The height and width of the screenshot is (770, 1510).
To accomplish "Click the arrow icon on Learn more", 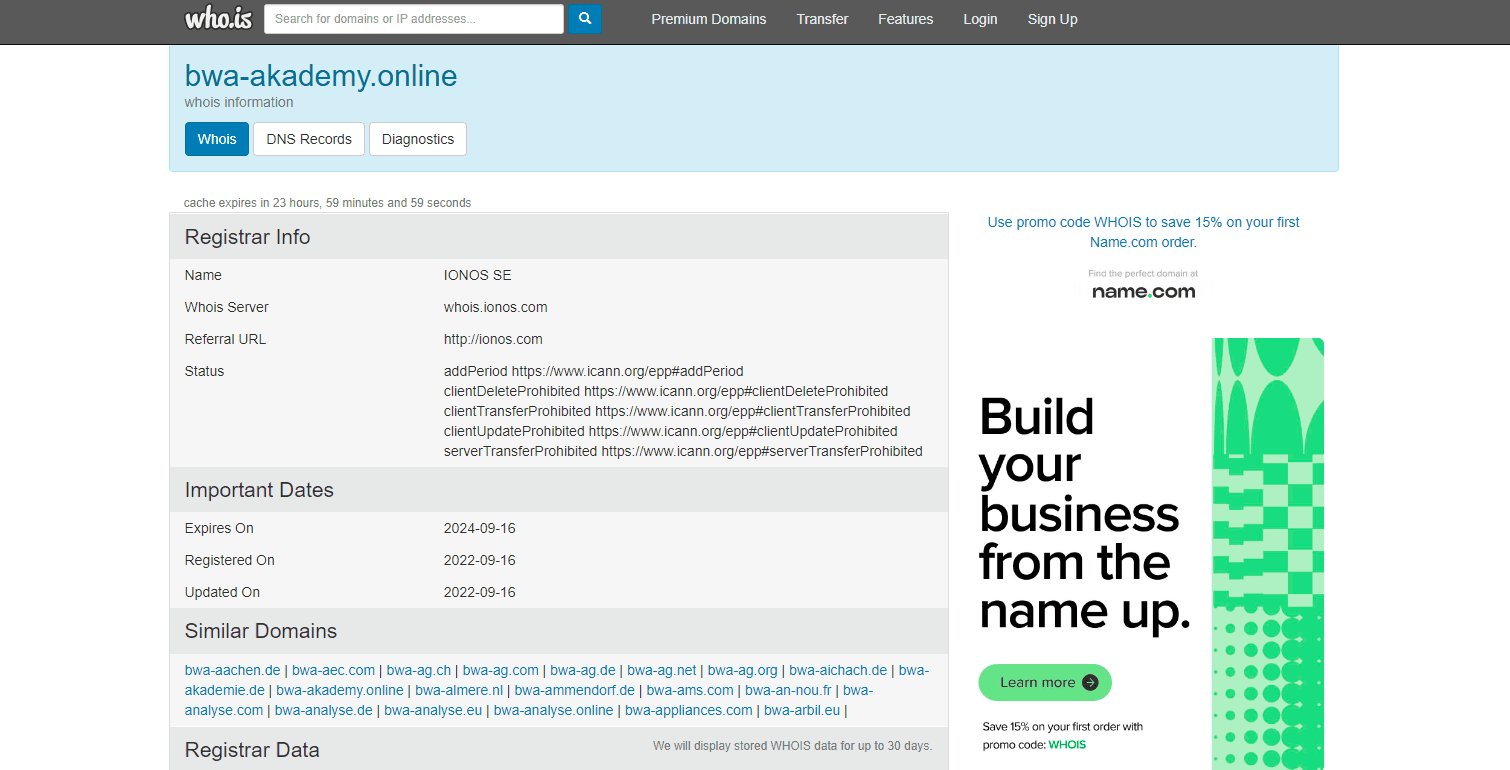I will tap(1090, 683).
